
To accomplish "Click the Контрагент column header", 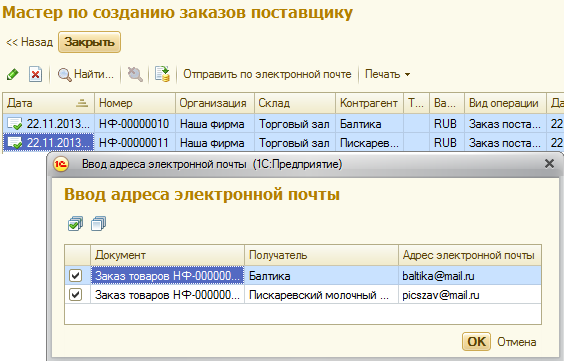I will pyautogui.click(x=369, y=103).
